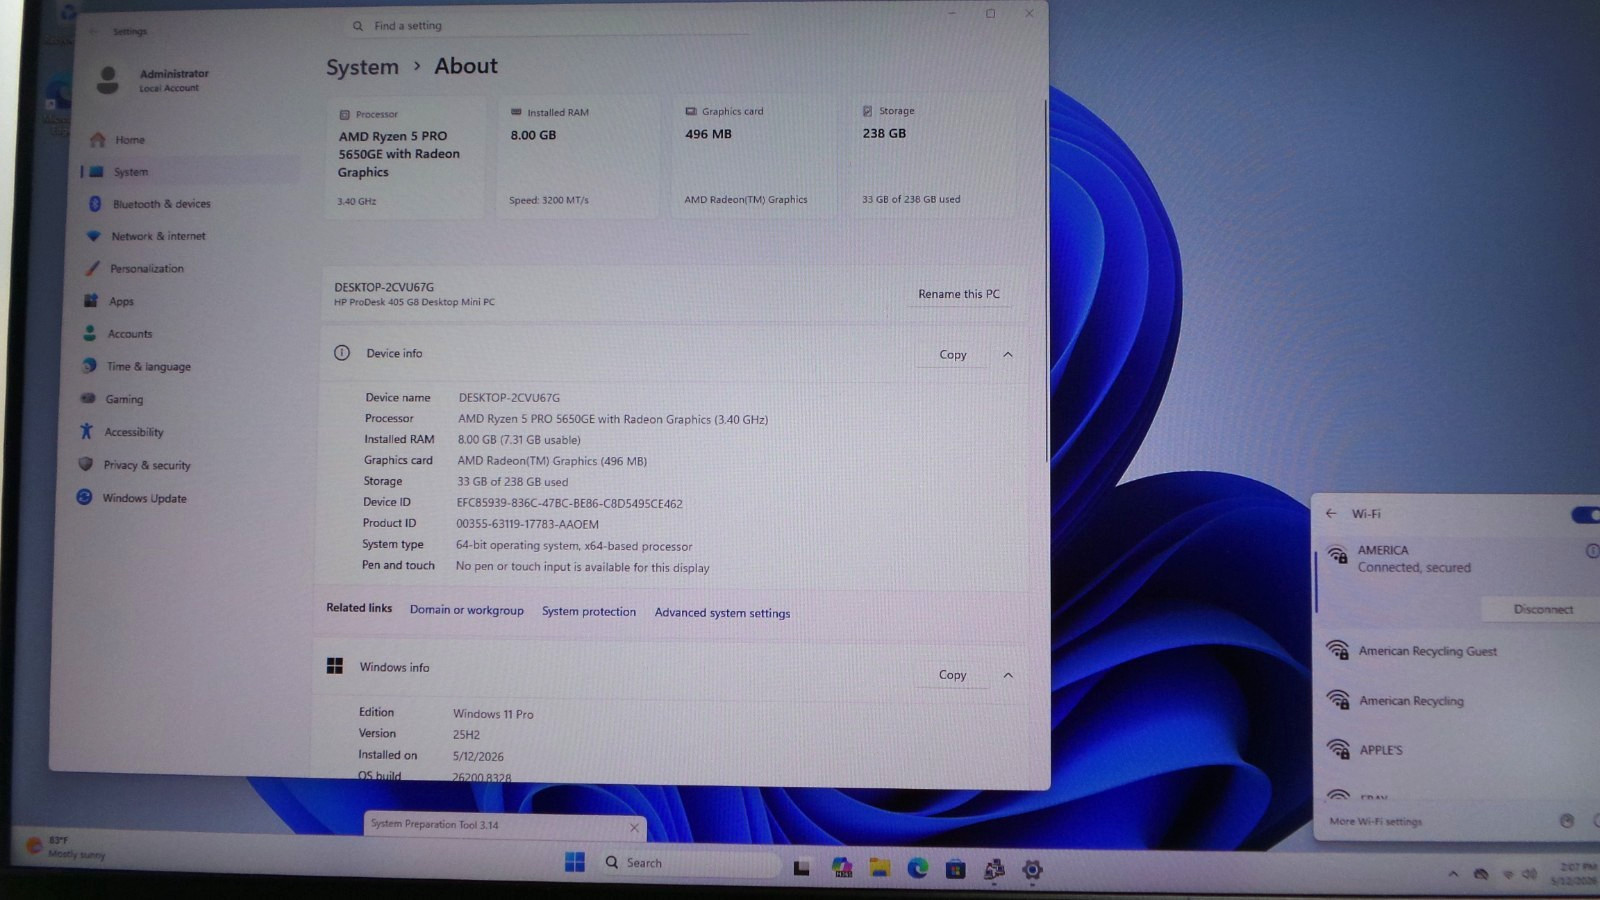Close the System Preparation Tool preview
This screenshot has width=1600, height=900.
tap(634, 827)
